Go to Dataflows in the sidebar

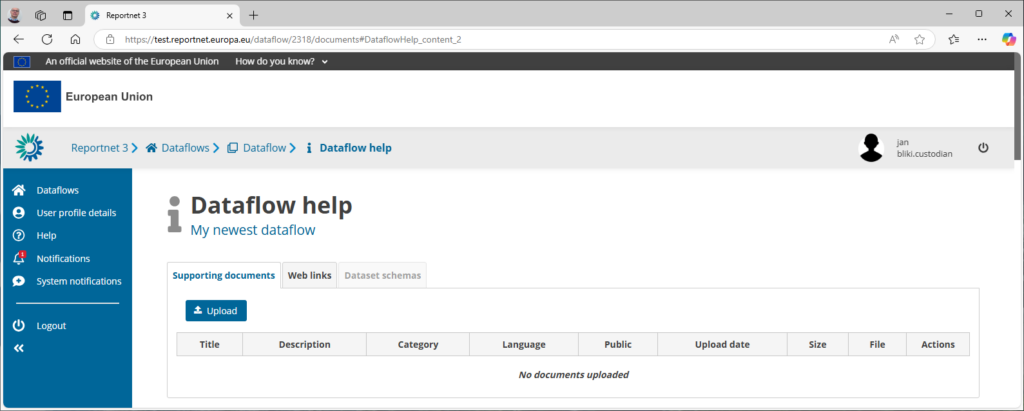[x=57, y=190]
